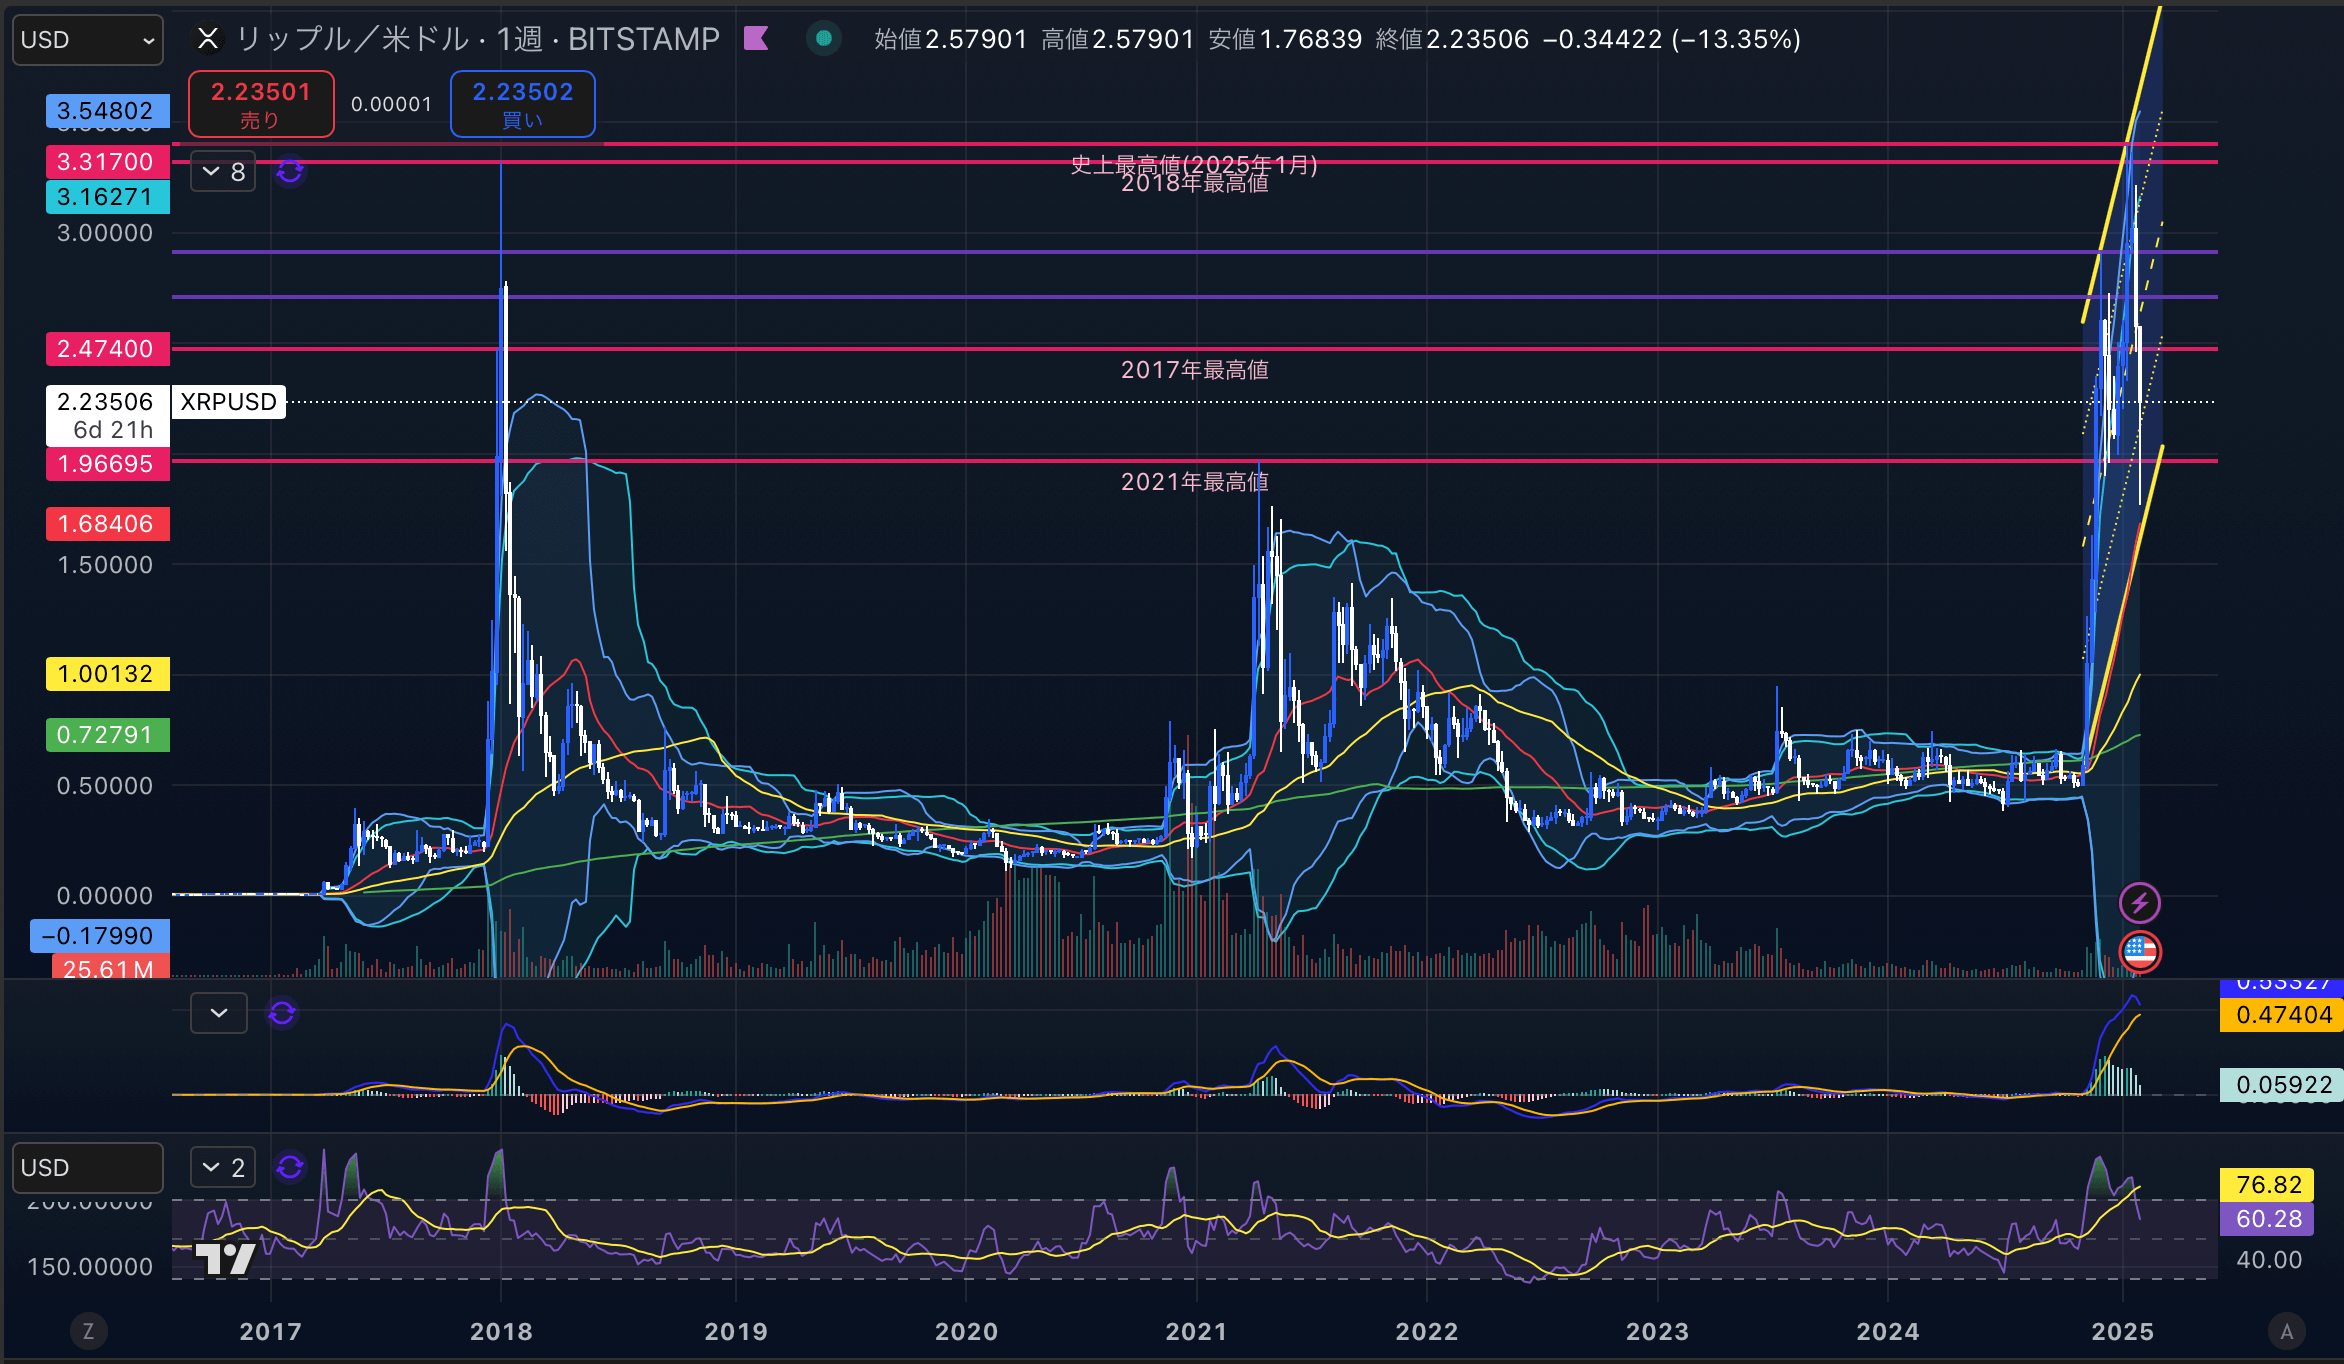2344x1364 pixels.
Task: Click the 2021 label on time axis
Action: [1196, 1332]
